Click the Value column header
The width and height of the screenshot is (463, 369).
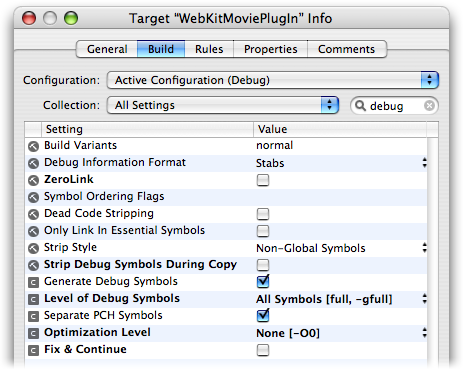point(340,129)
